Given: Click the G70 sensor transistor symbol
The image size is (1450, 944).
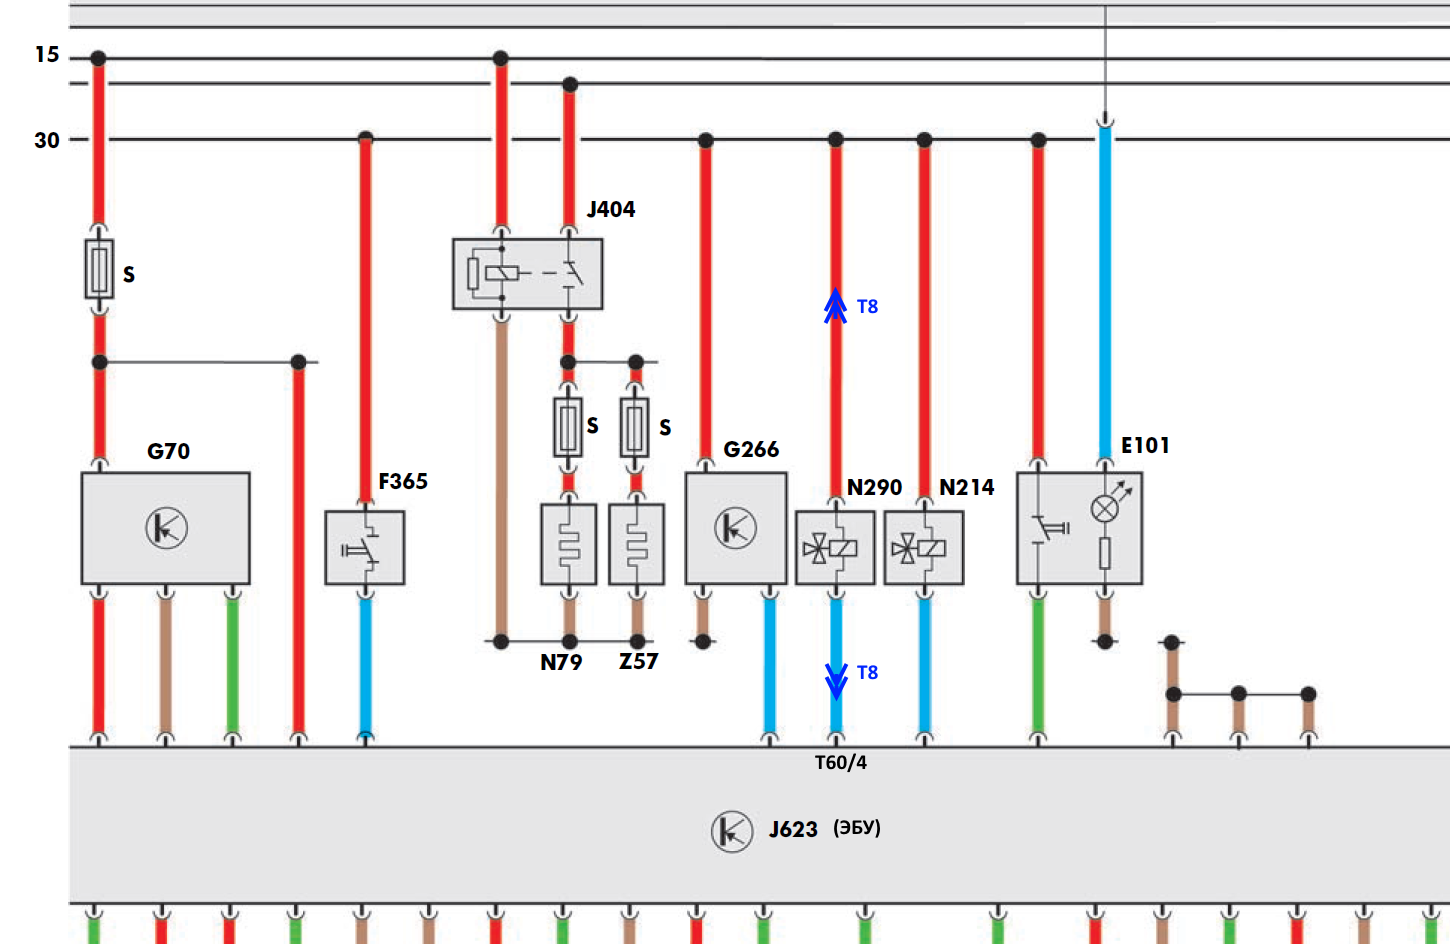Looking at the screenshot, I should coord(166,528).
